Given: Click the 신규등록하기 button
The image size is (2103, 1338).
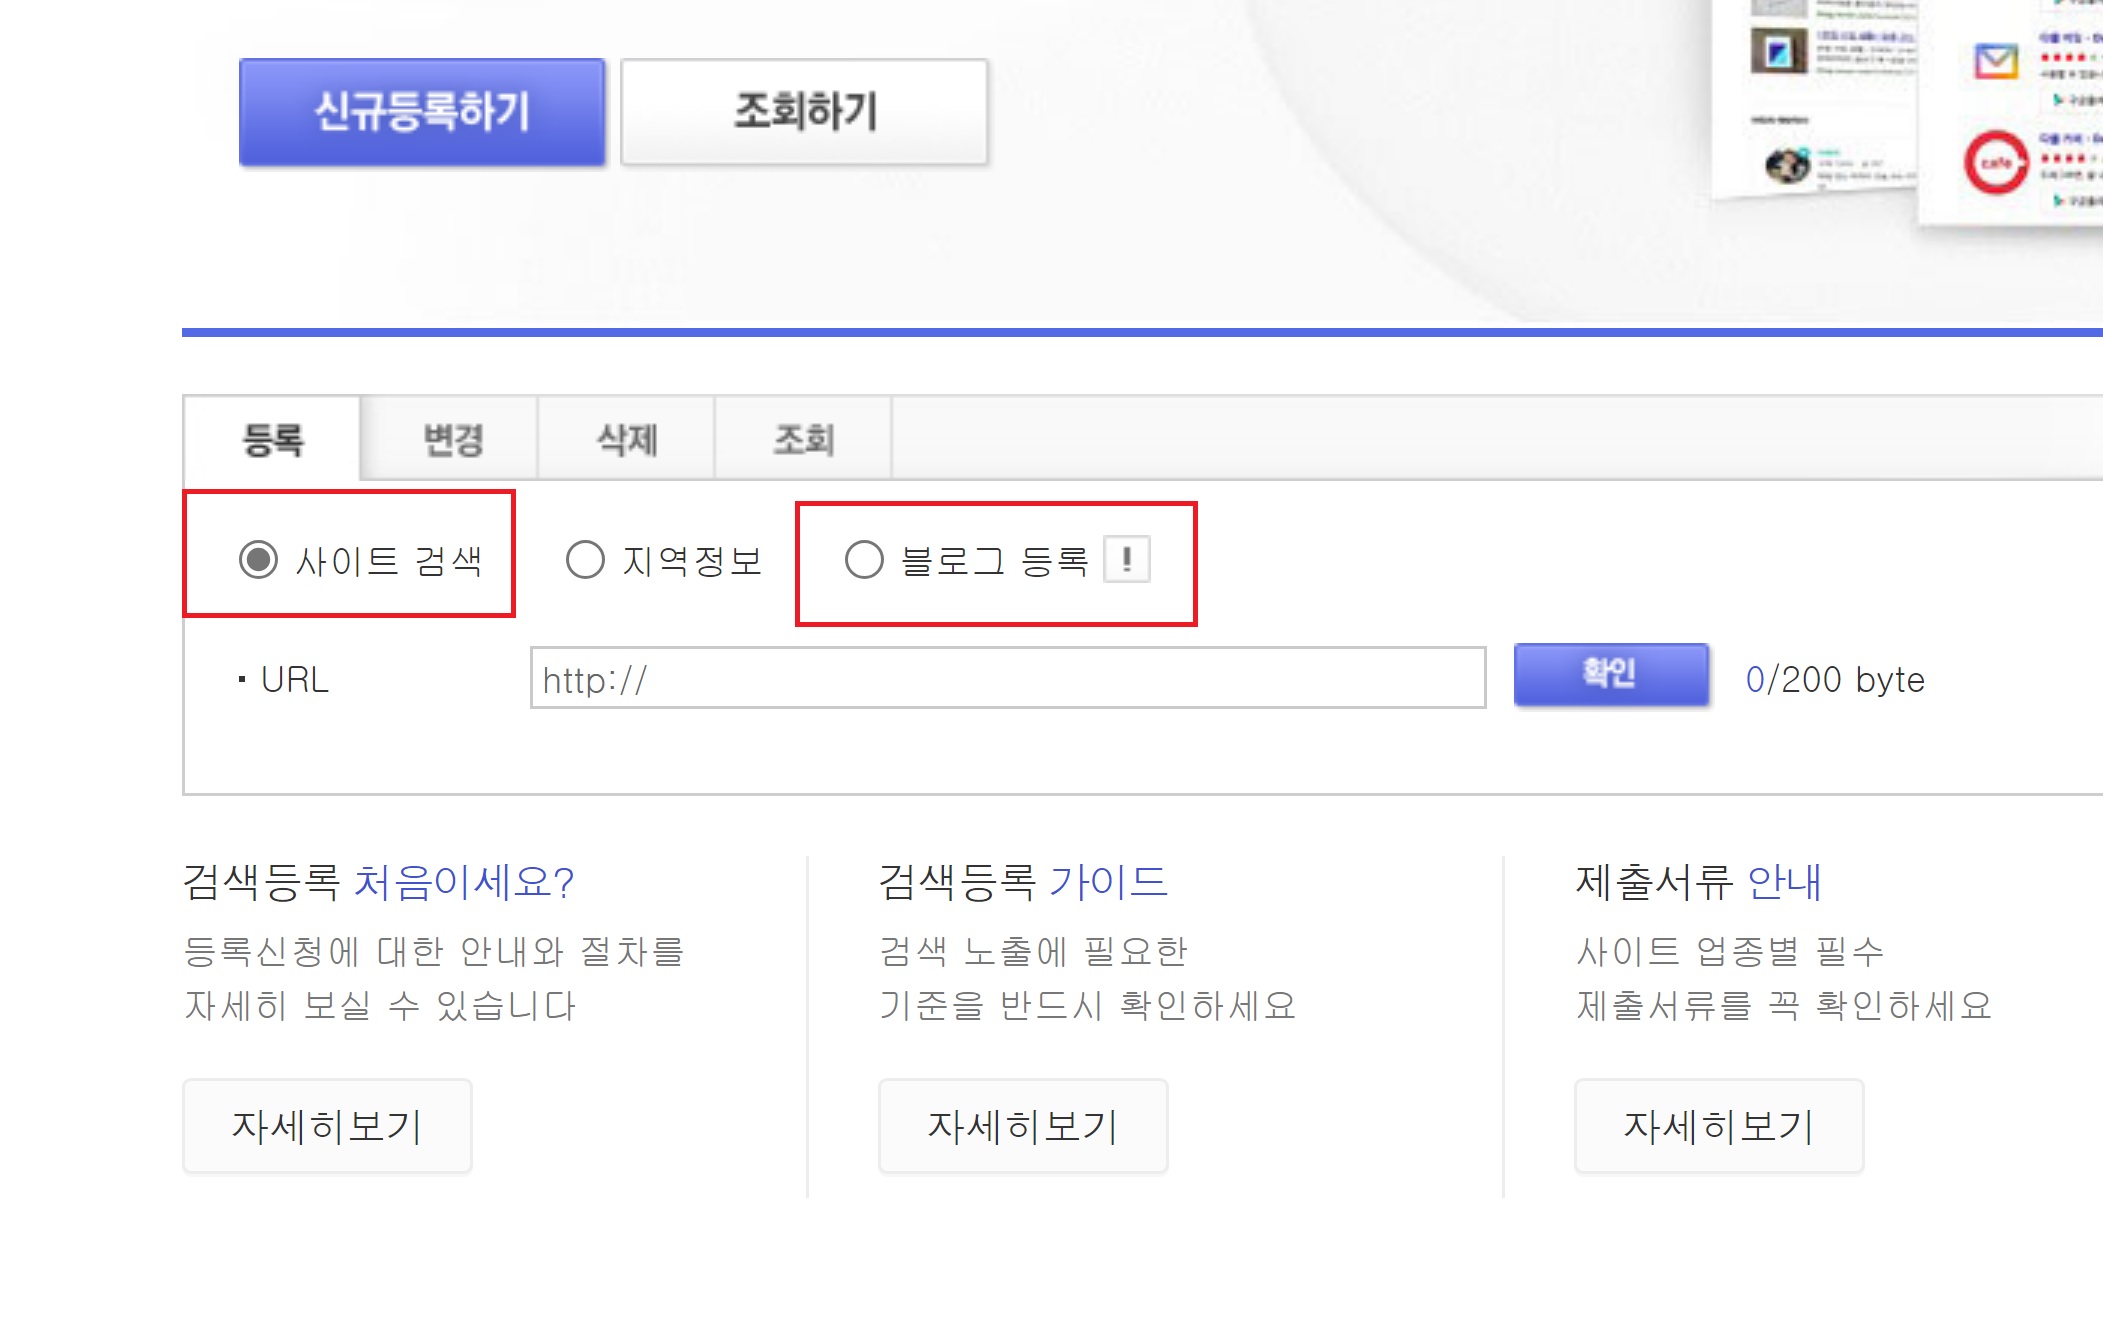Looking at the screenshot, I should [x=421, y=110].
